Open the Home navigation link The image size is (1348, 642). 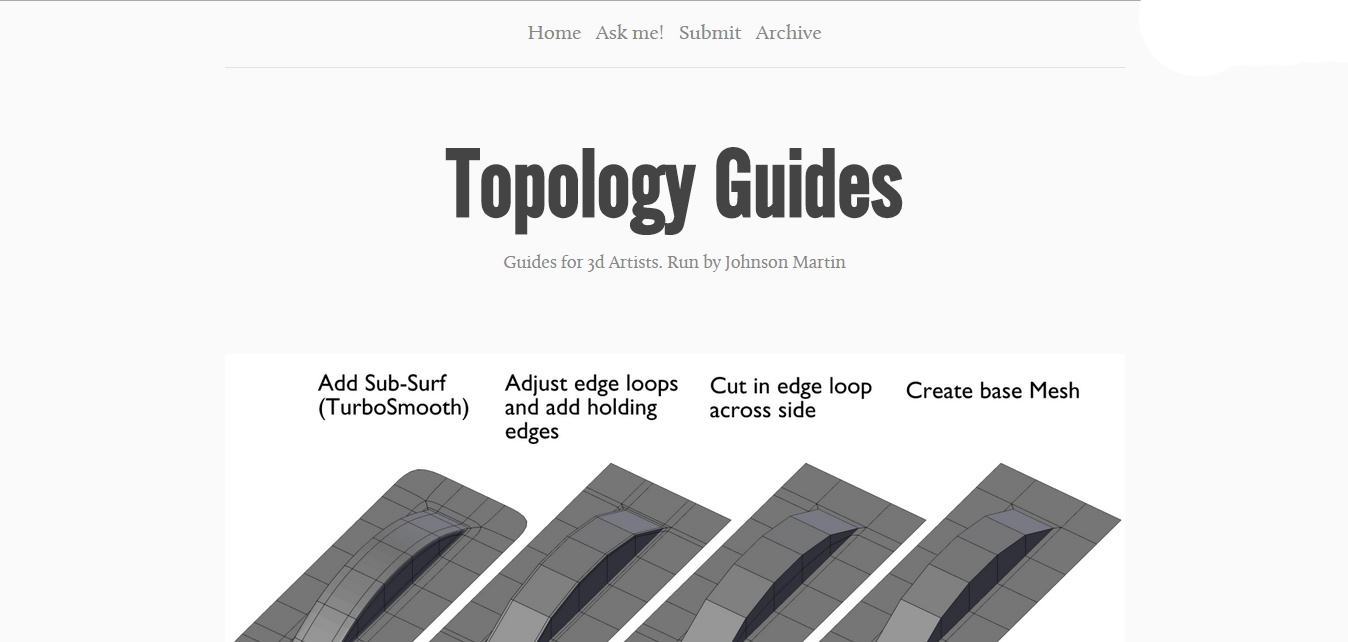coord(554,33)
